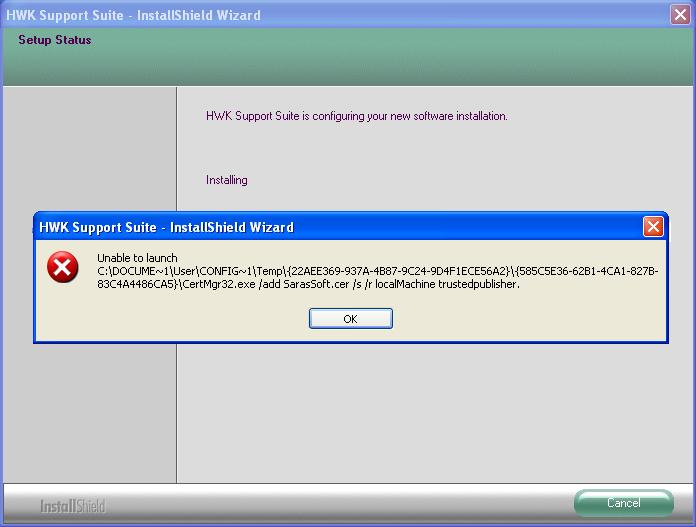Click the CertMgr32.exe command line text
The width and height of the screenshot is (696, 527).
(x=308, y=284)
